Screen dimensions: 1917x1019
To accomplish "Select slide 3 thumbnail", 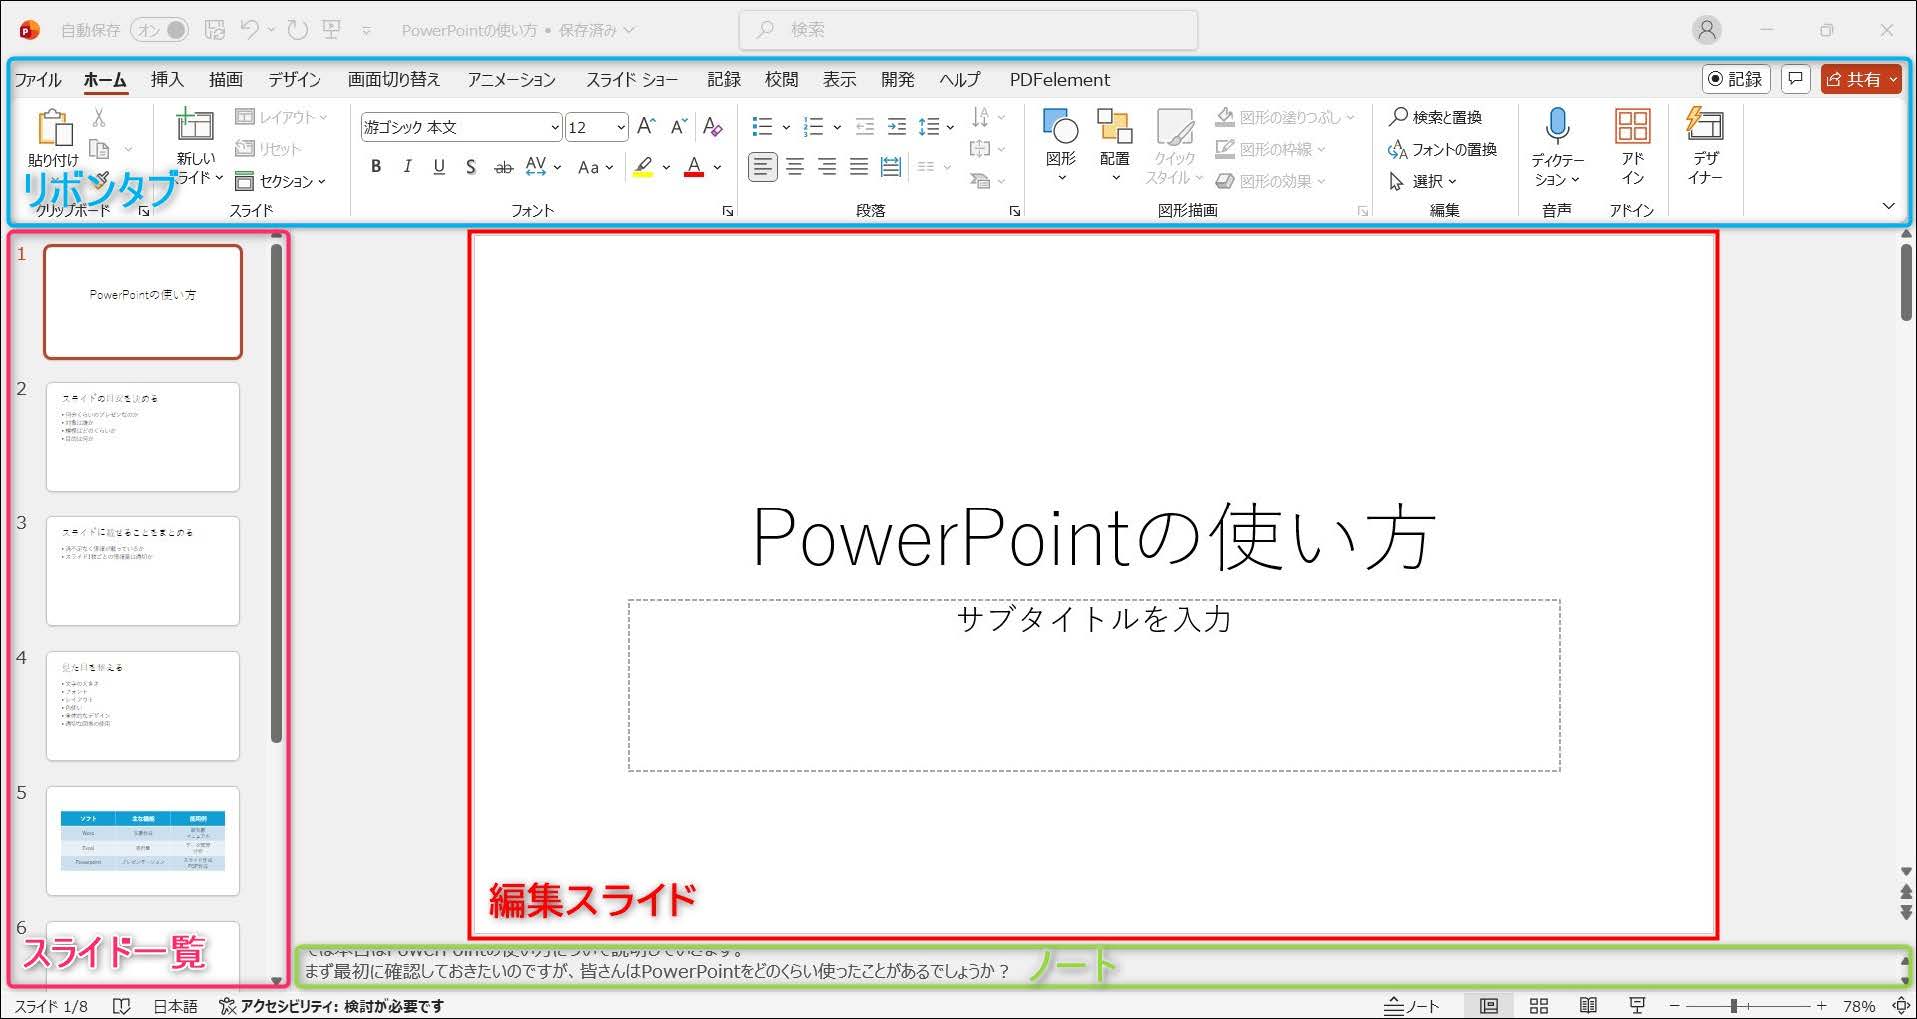I will (143, 570).
